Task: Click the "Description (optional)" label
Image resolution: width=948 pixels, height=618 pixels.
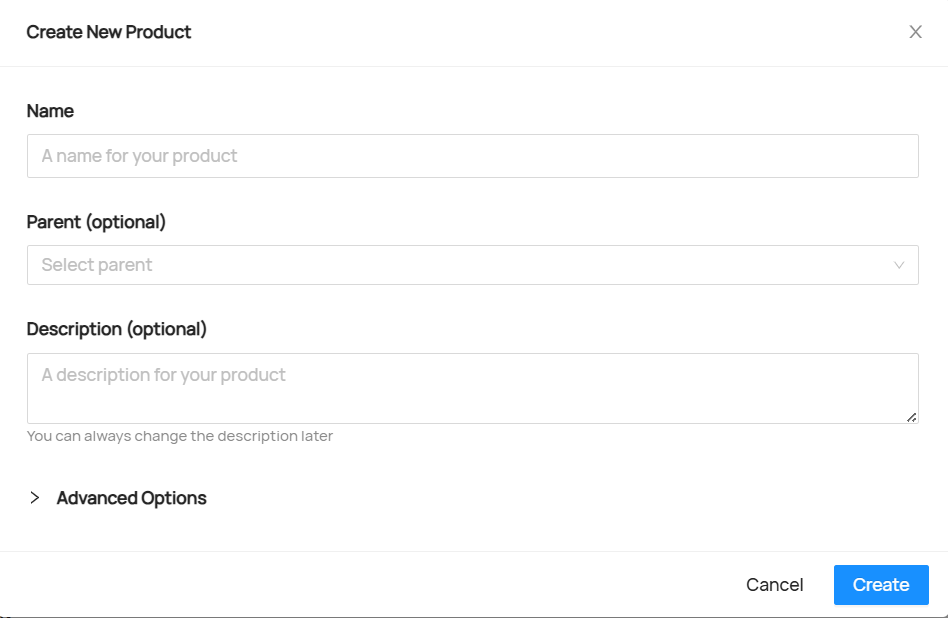Action: point(116,329)
